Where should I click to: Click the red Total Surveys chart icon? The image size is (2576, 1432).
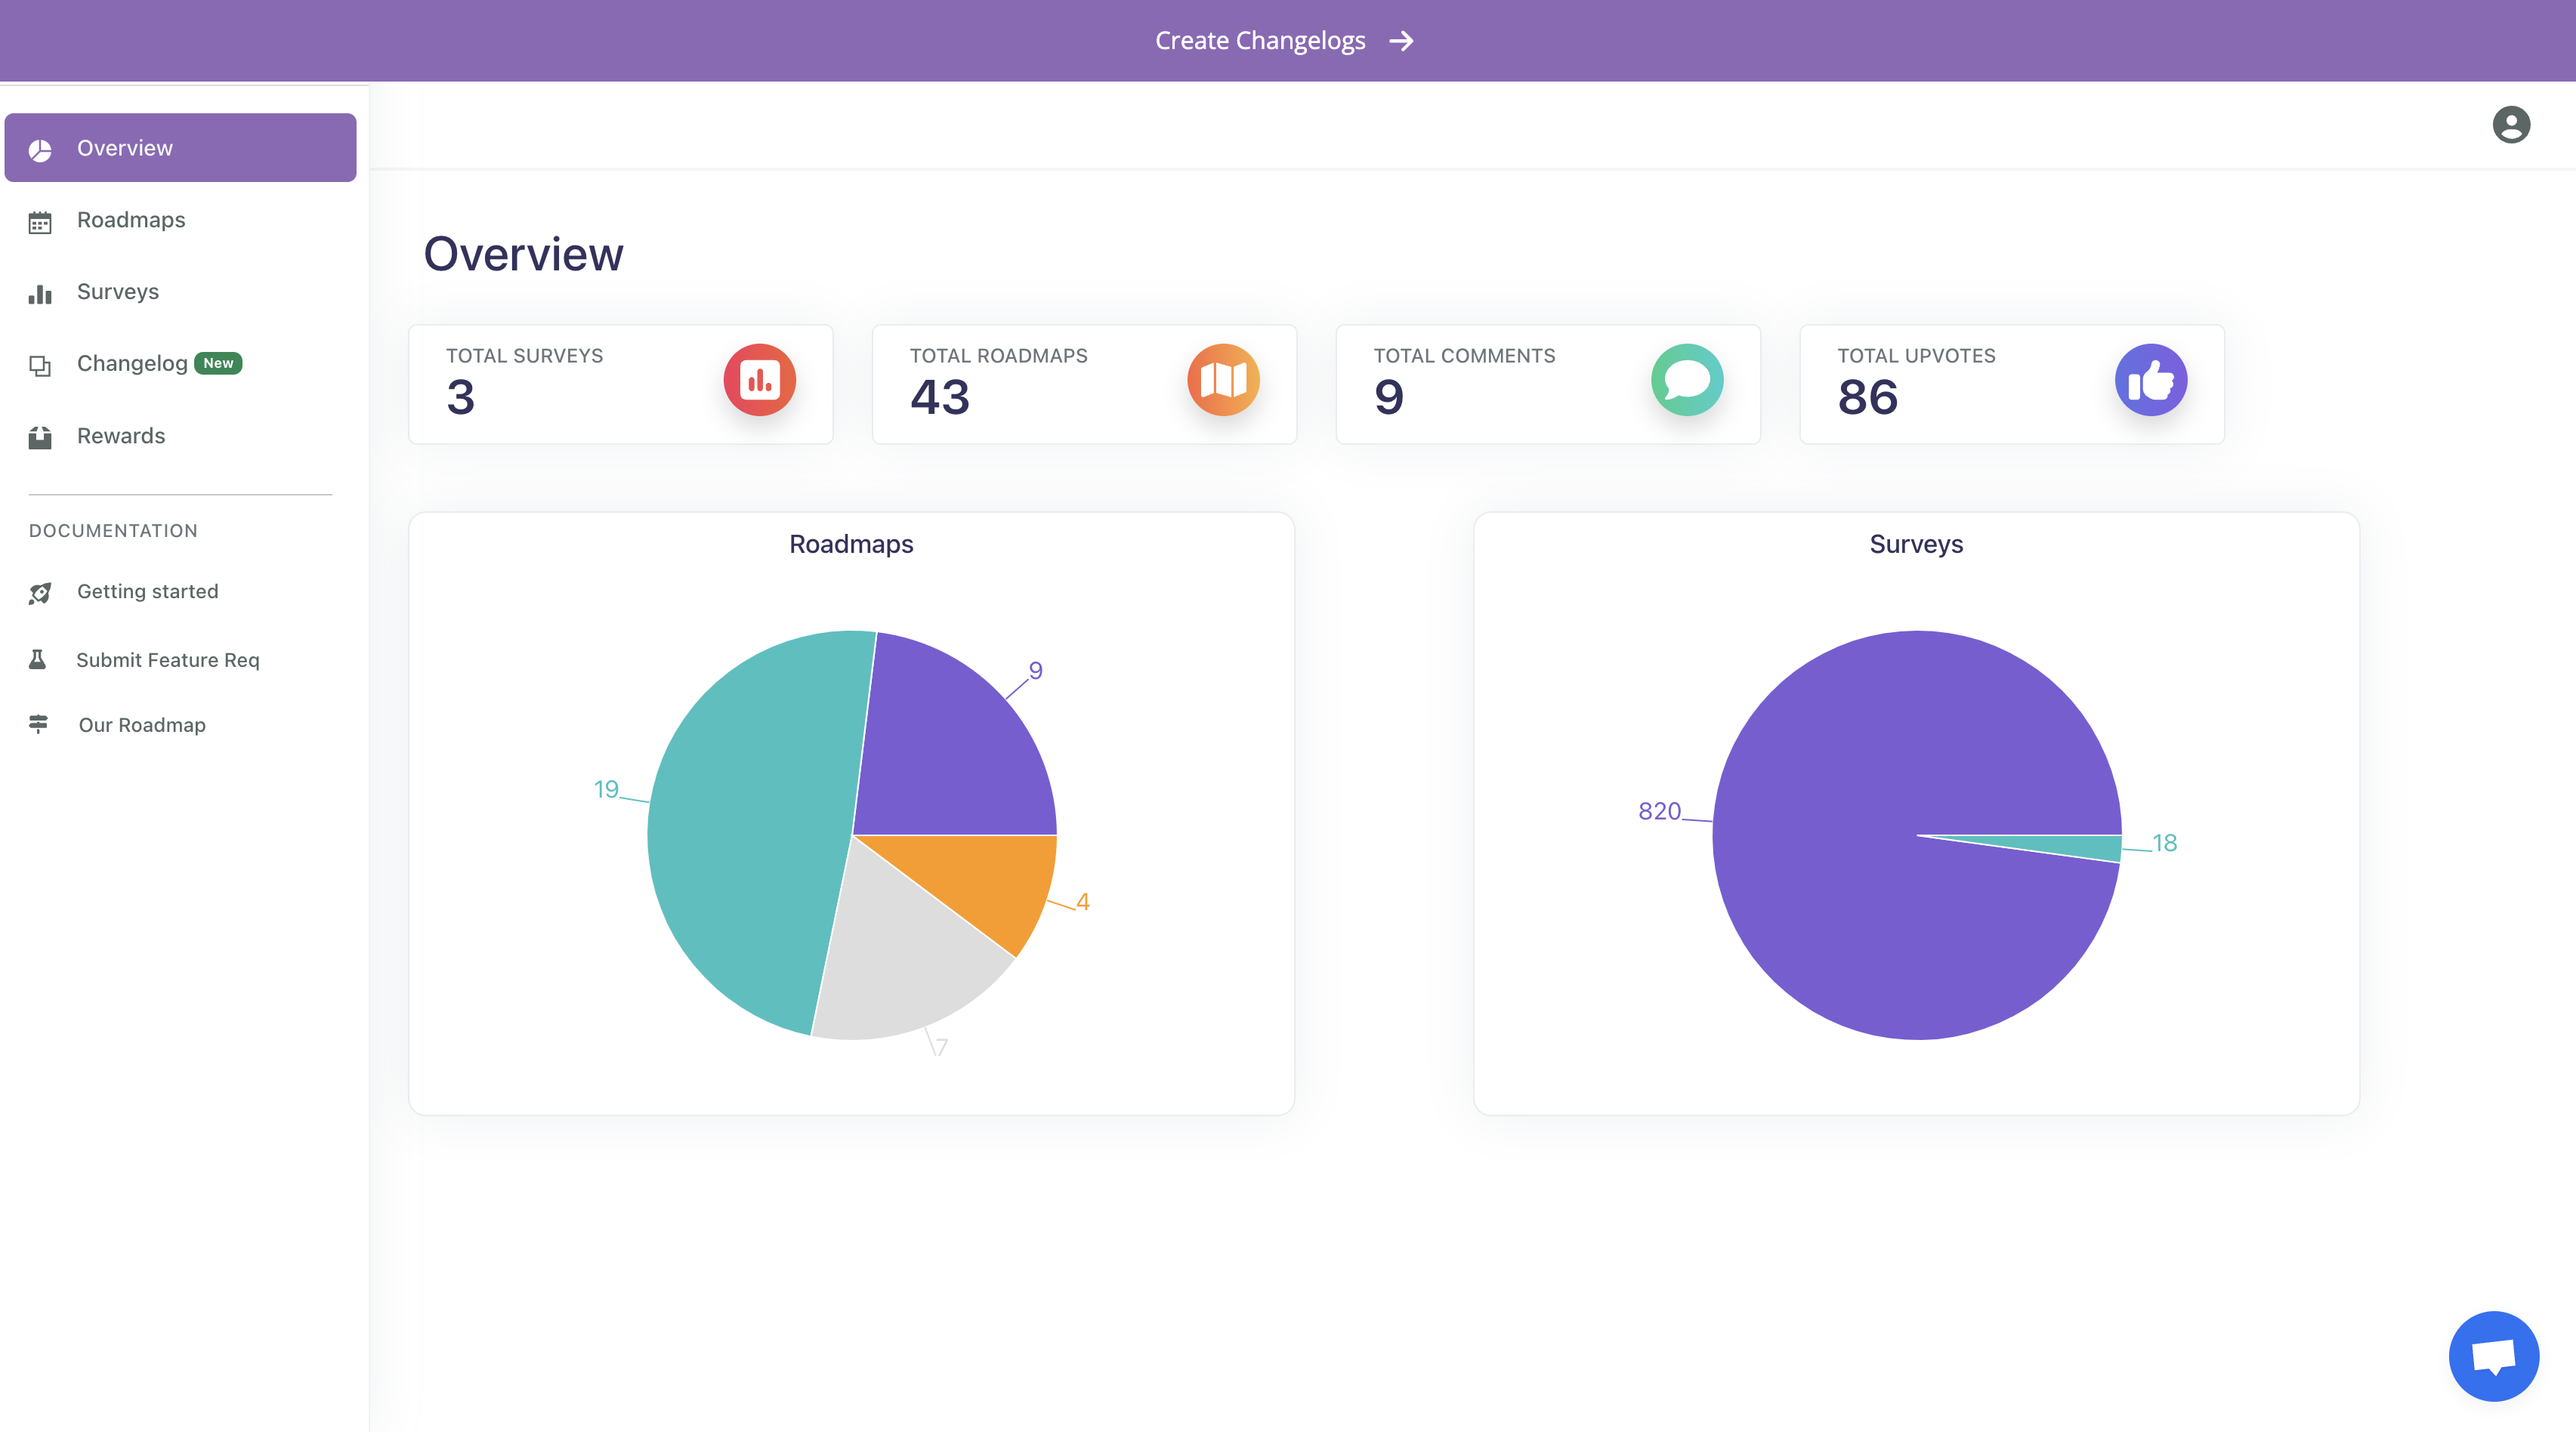coord(759,380)
